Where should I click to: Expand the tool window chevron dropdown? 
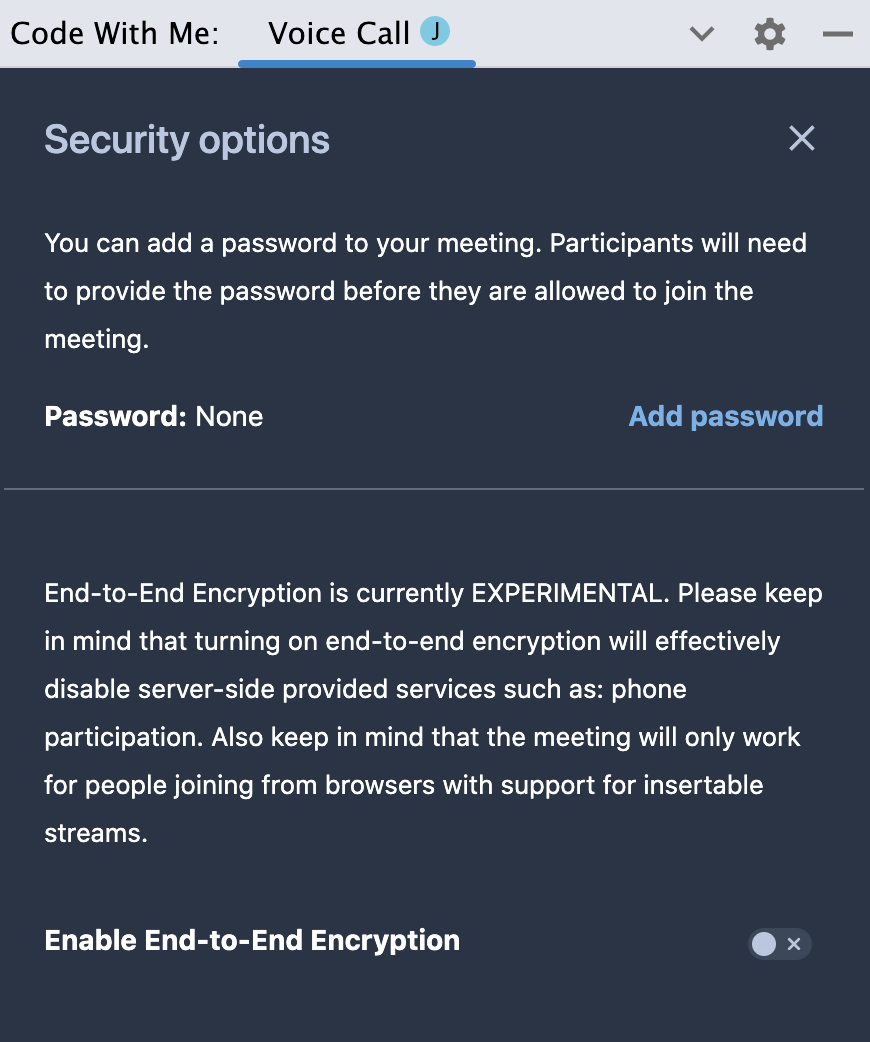tap(702, 33)
